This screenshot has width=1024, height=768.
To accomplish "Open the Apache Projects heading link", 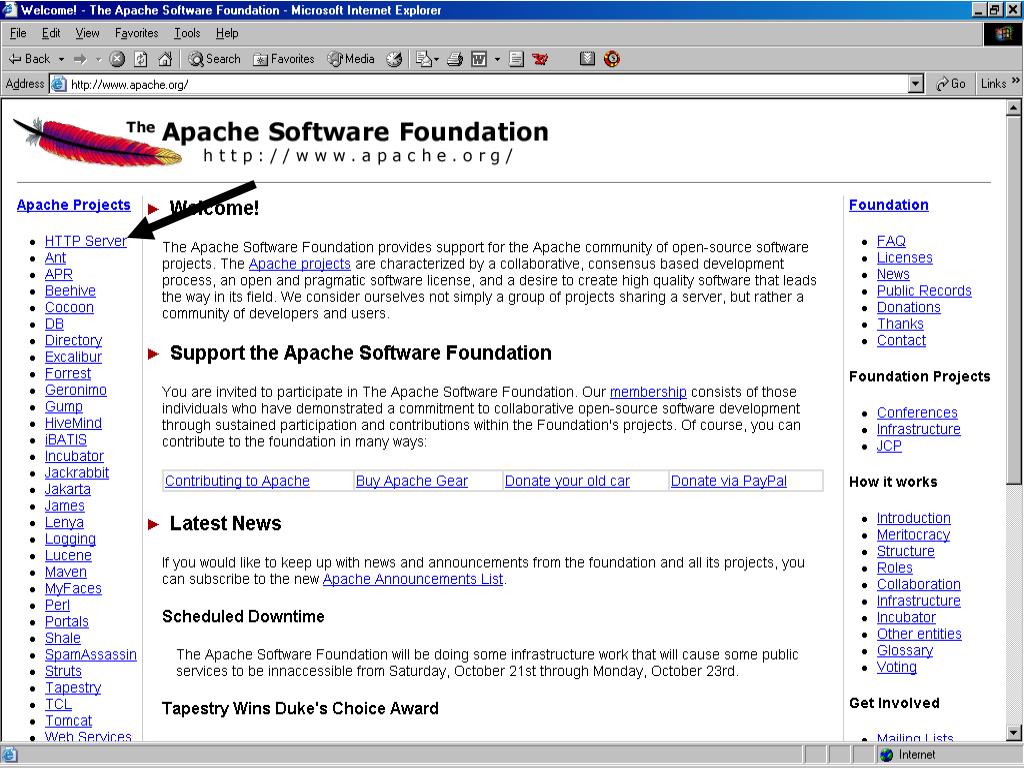I will pos(74,205).
